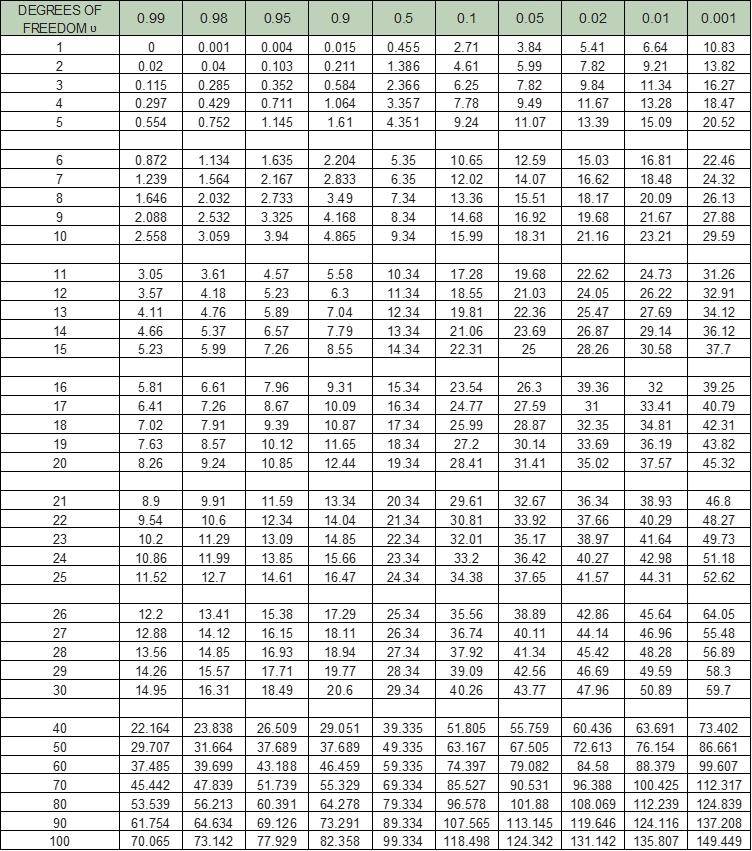Select value 33.92 in row 22
This screenshot has height=851, width=752.
530,520
